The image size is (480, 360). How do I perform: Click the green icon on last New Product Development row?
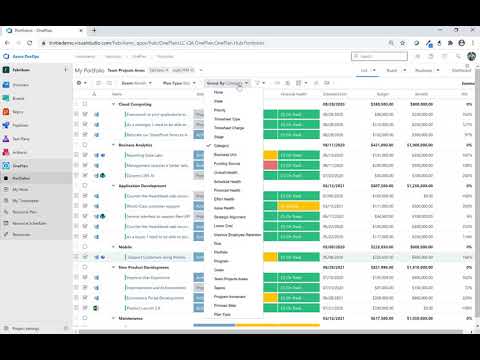95,308
